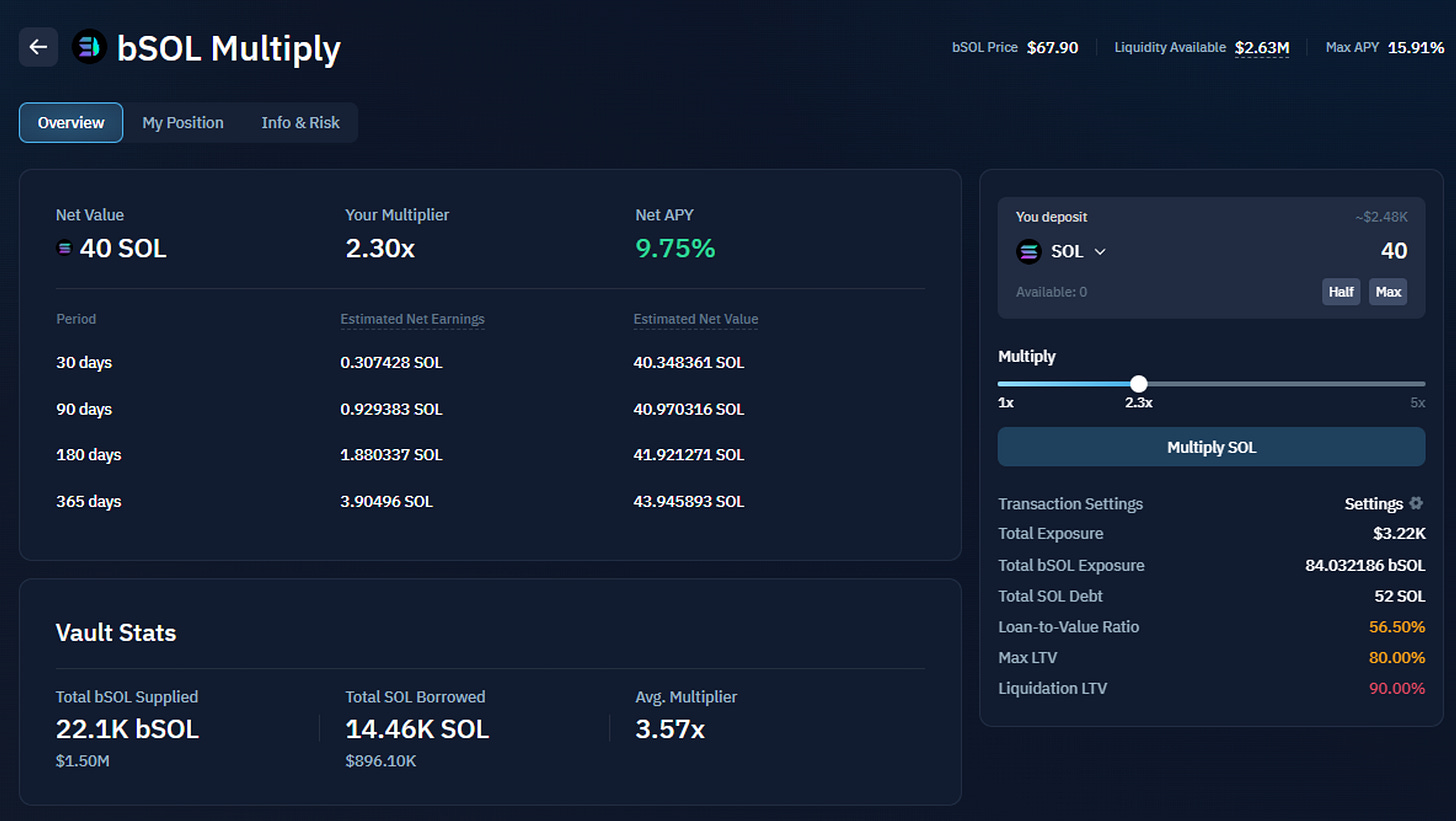Click the Estimated Net Value column header
The width and height of the screenshot is (1456, 821).
point(696,319)
